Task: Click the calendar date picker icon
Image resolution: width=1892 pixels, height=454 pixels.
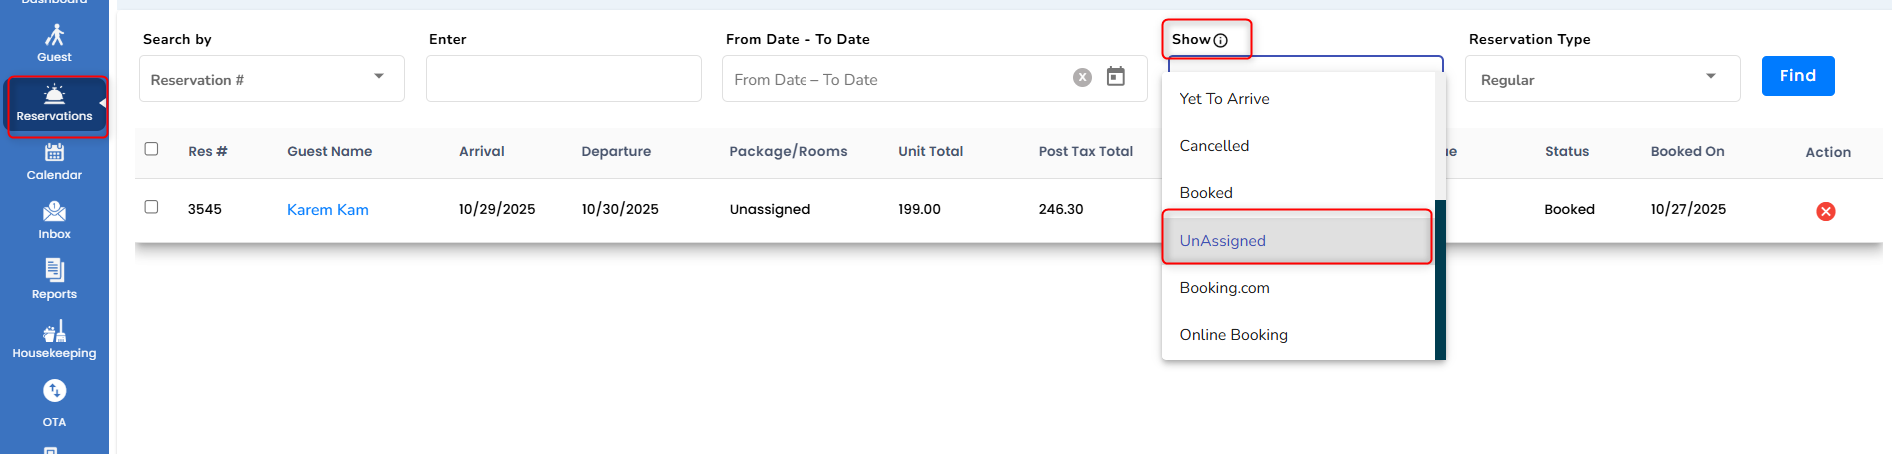Action: (1116, 77)
